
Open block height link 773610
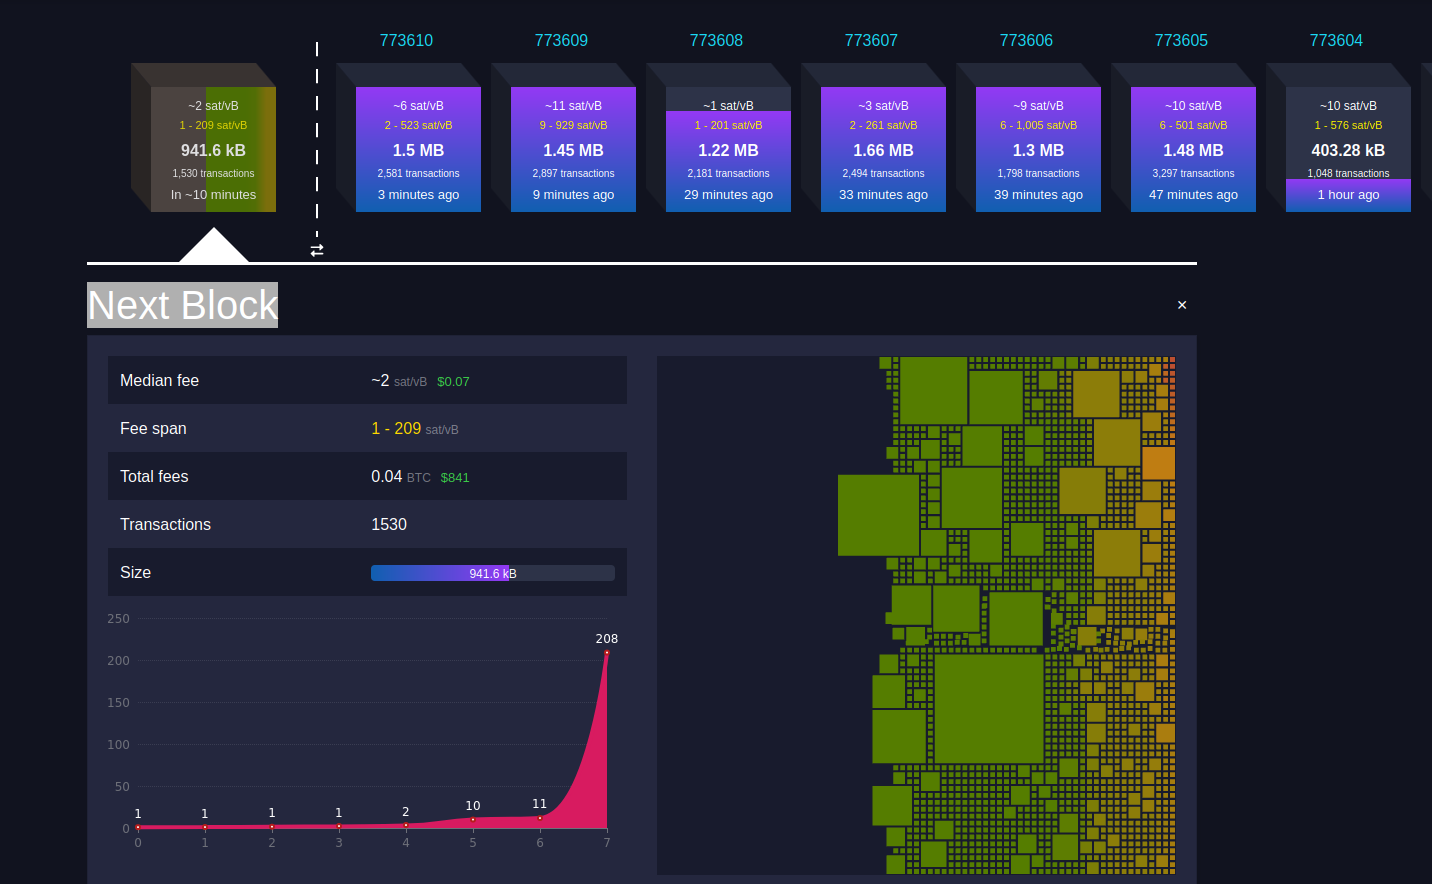tap(406, 40)
